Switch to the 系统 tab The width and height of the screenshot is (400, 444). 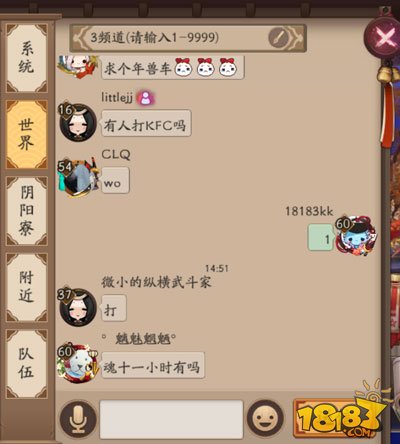pos(26,58)
